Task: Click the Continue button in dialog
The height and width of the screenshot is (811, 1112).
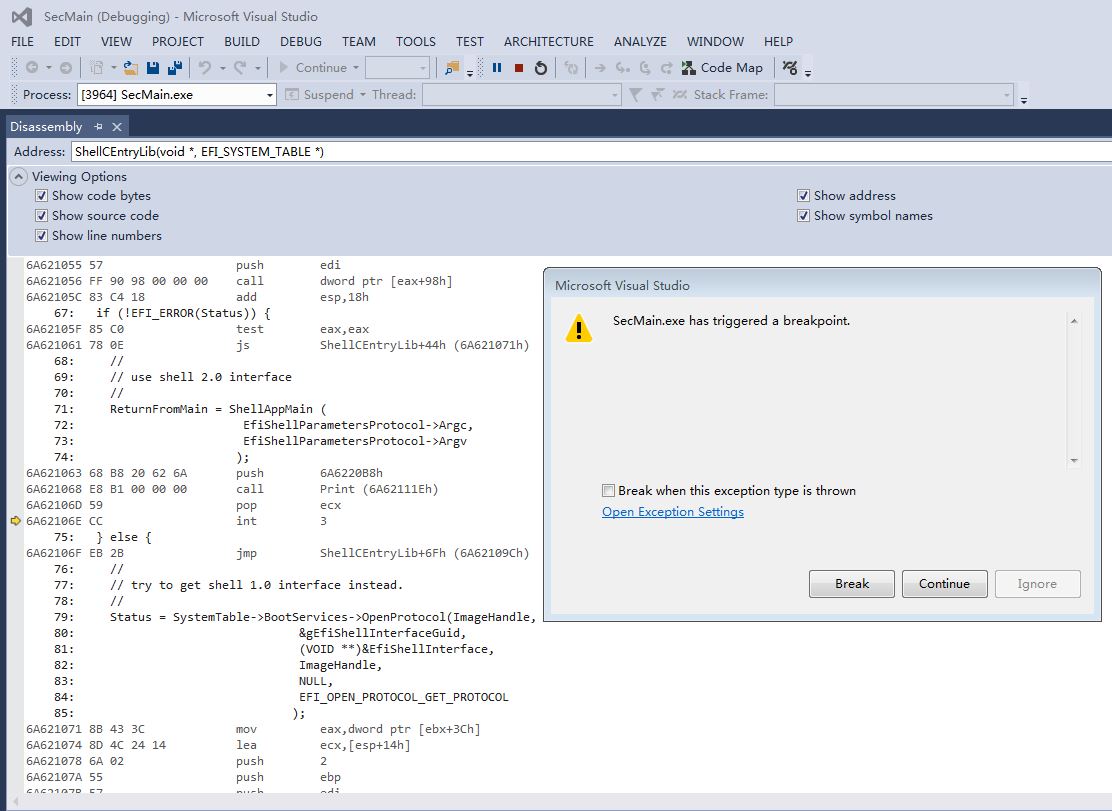Action: click(945, 583)
